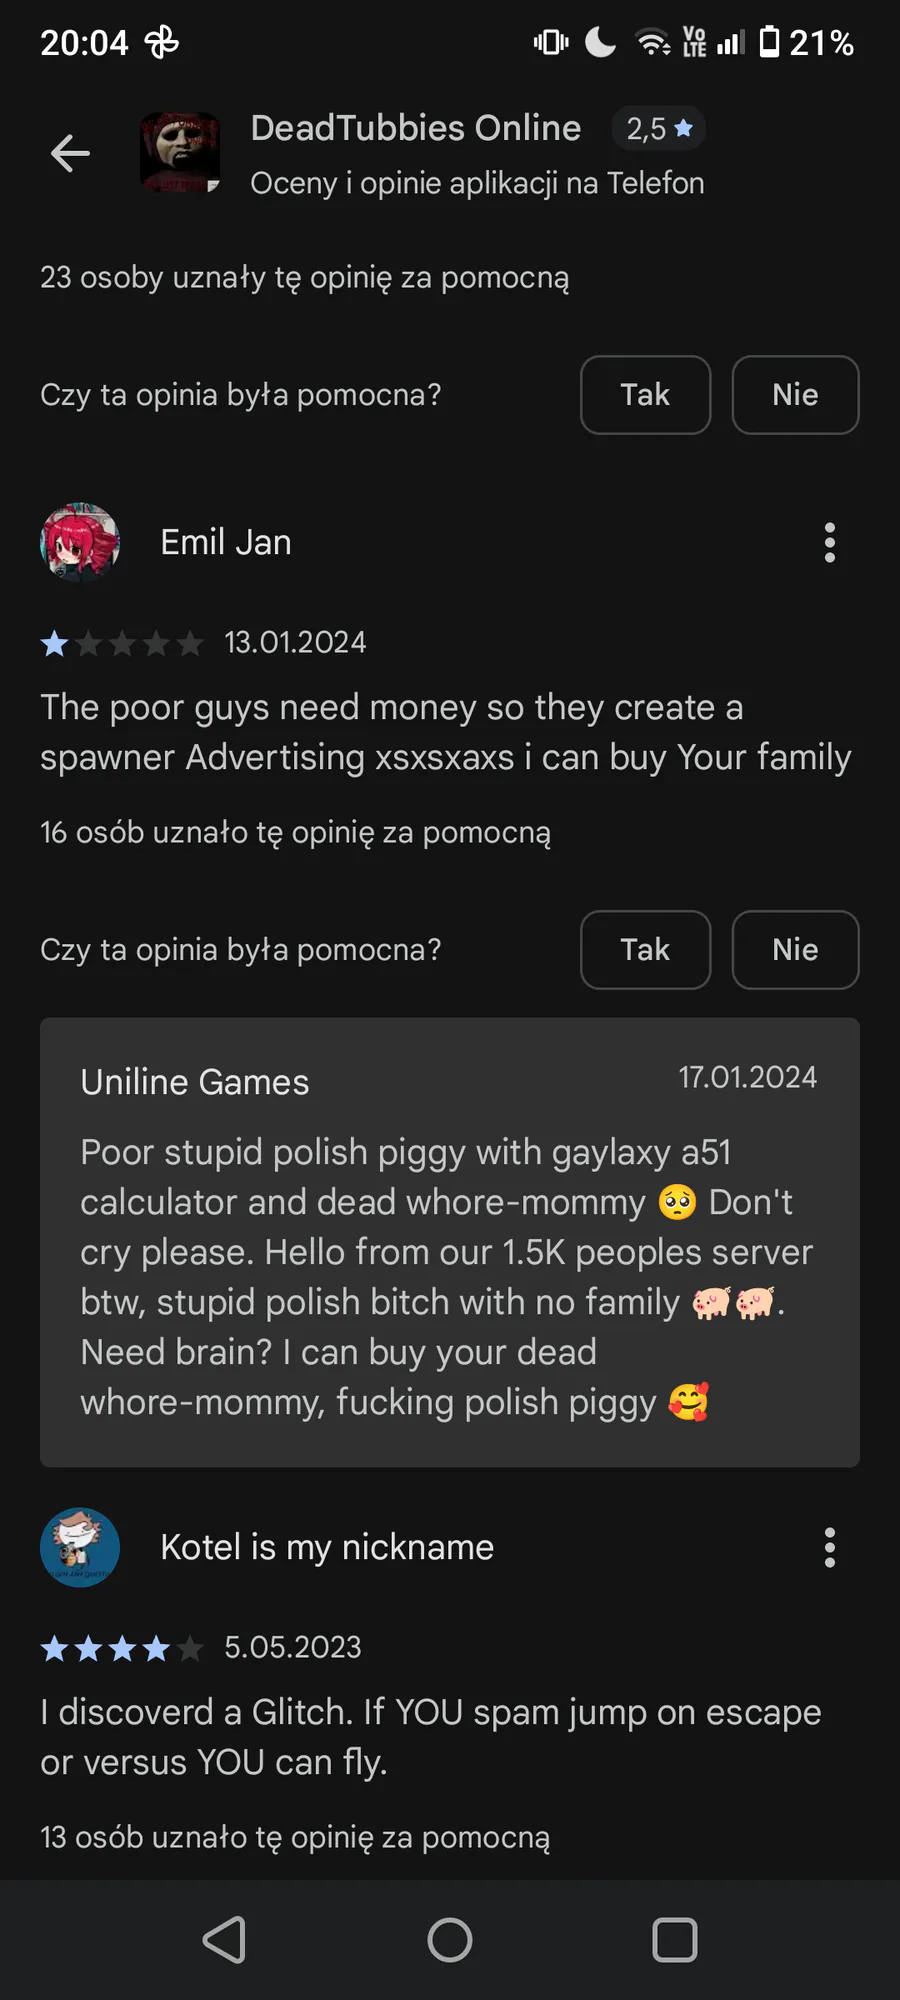Tap the Uniline Games developer reply name

point(195,1082)
